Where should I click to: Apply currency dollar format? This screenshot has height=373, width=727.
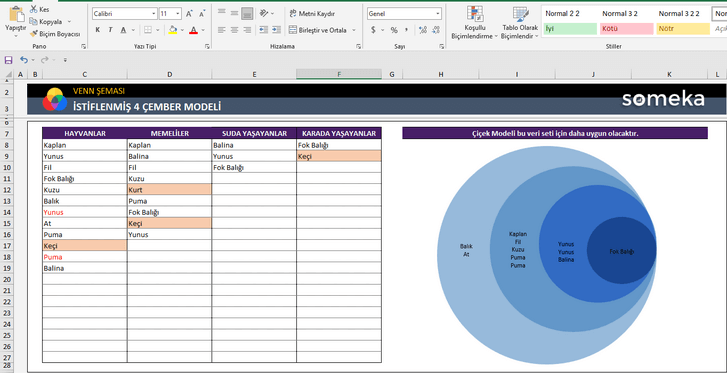(x=373, y=30)
